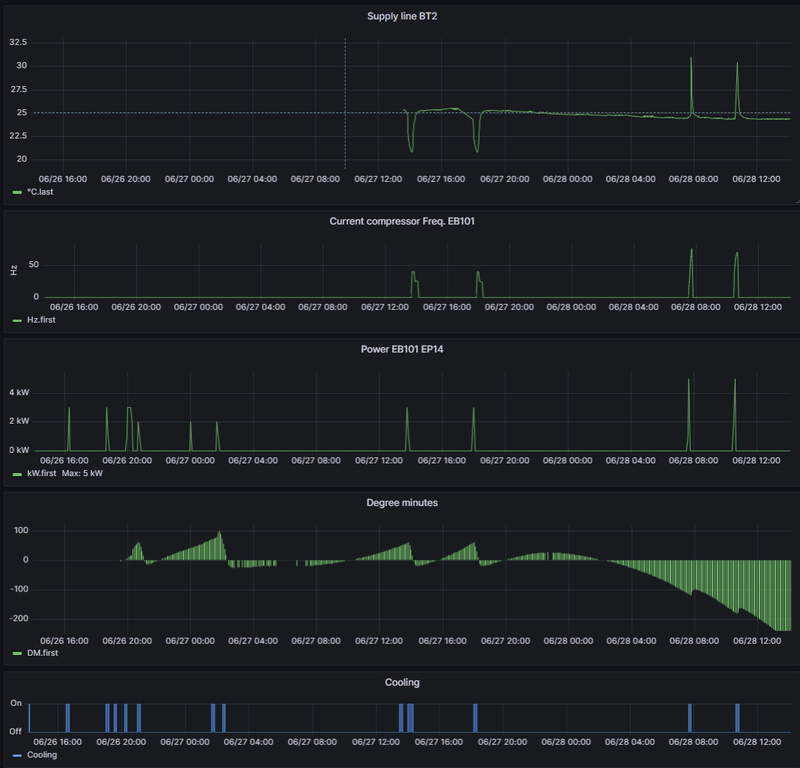Click the On axis label in Cooling

pos(16,703)
